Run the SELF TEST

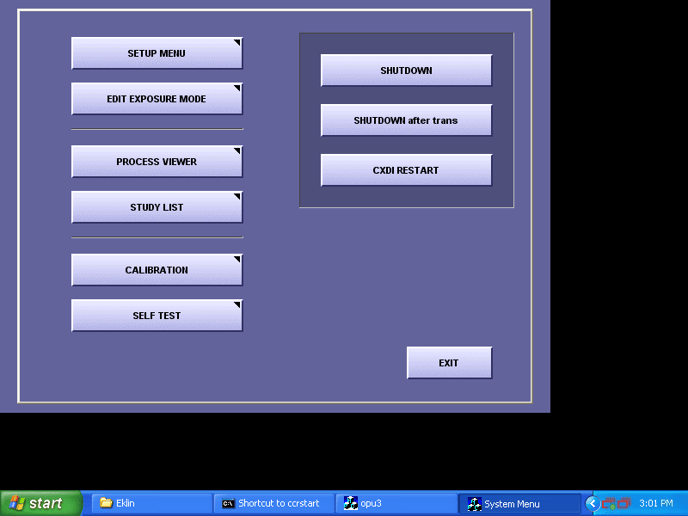pos(157,316)
